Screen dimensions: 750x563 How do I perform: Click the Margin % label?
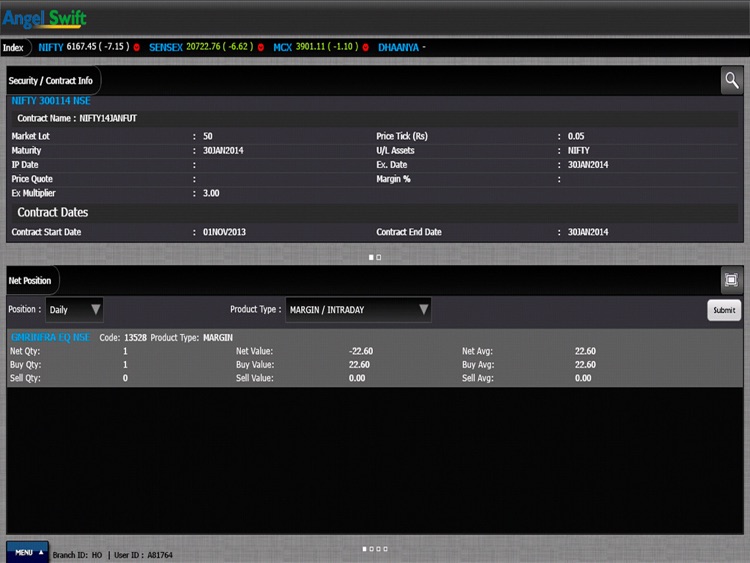click(x=393, y=179)
